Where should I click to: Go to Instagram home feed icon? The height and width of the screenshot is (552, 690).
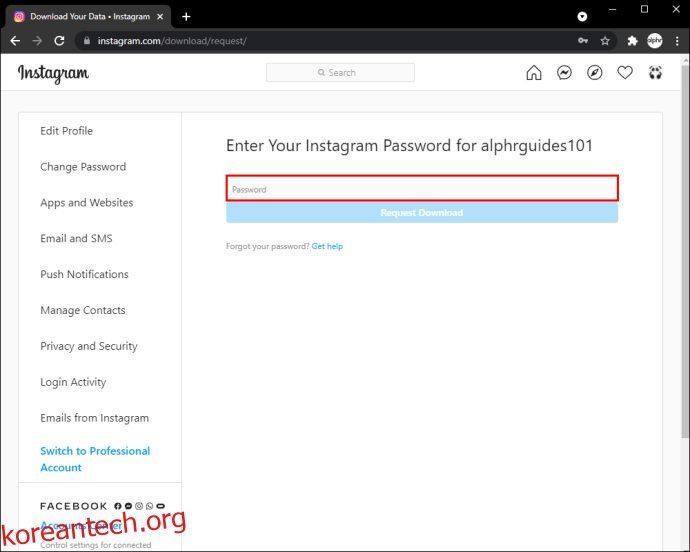(x=533, y=73)
